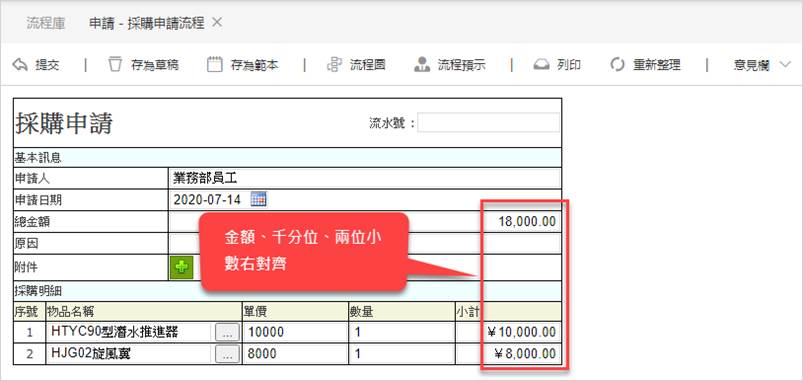The width and height of the screenshot is (803, 381).
Task: Click the 流程預示 person icon
Action: (422, 65)
